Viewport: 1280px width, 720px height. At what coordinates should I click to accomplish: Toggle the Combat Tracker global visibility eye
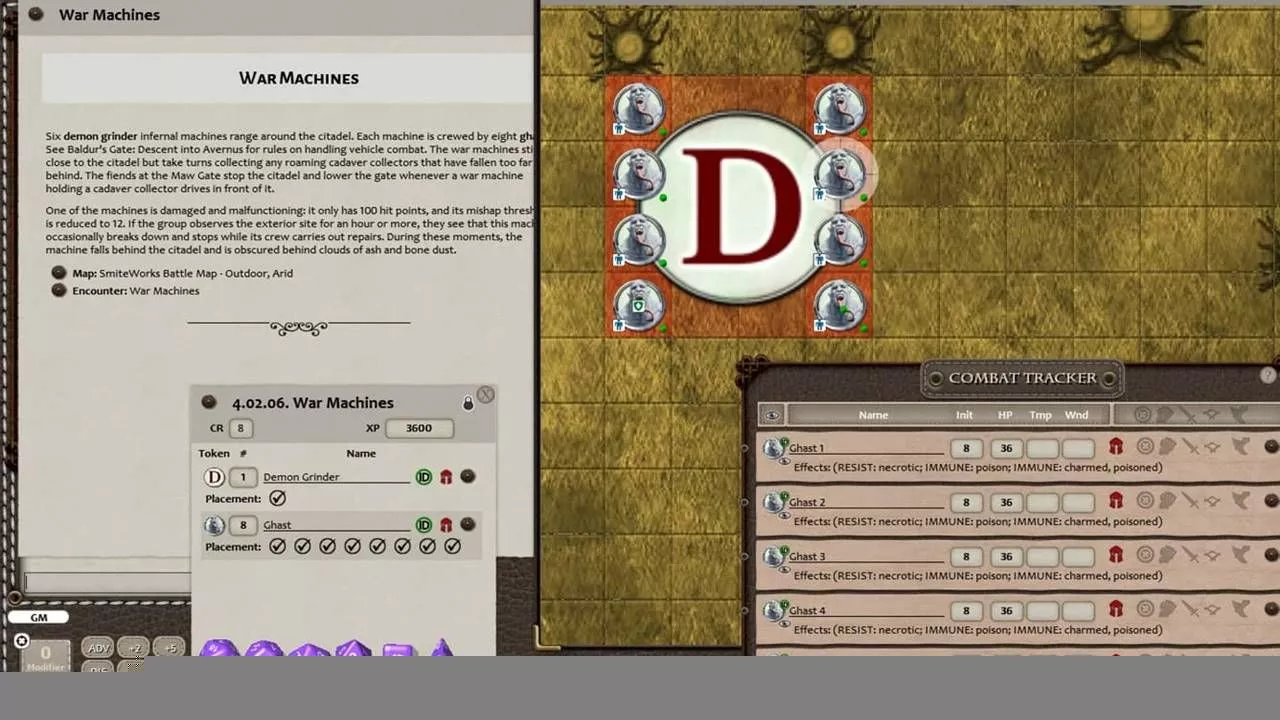click(771, 415)
